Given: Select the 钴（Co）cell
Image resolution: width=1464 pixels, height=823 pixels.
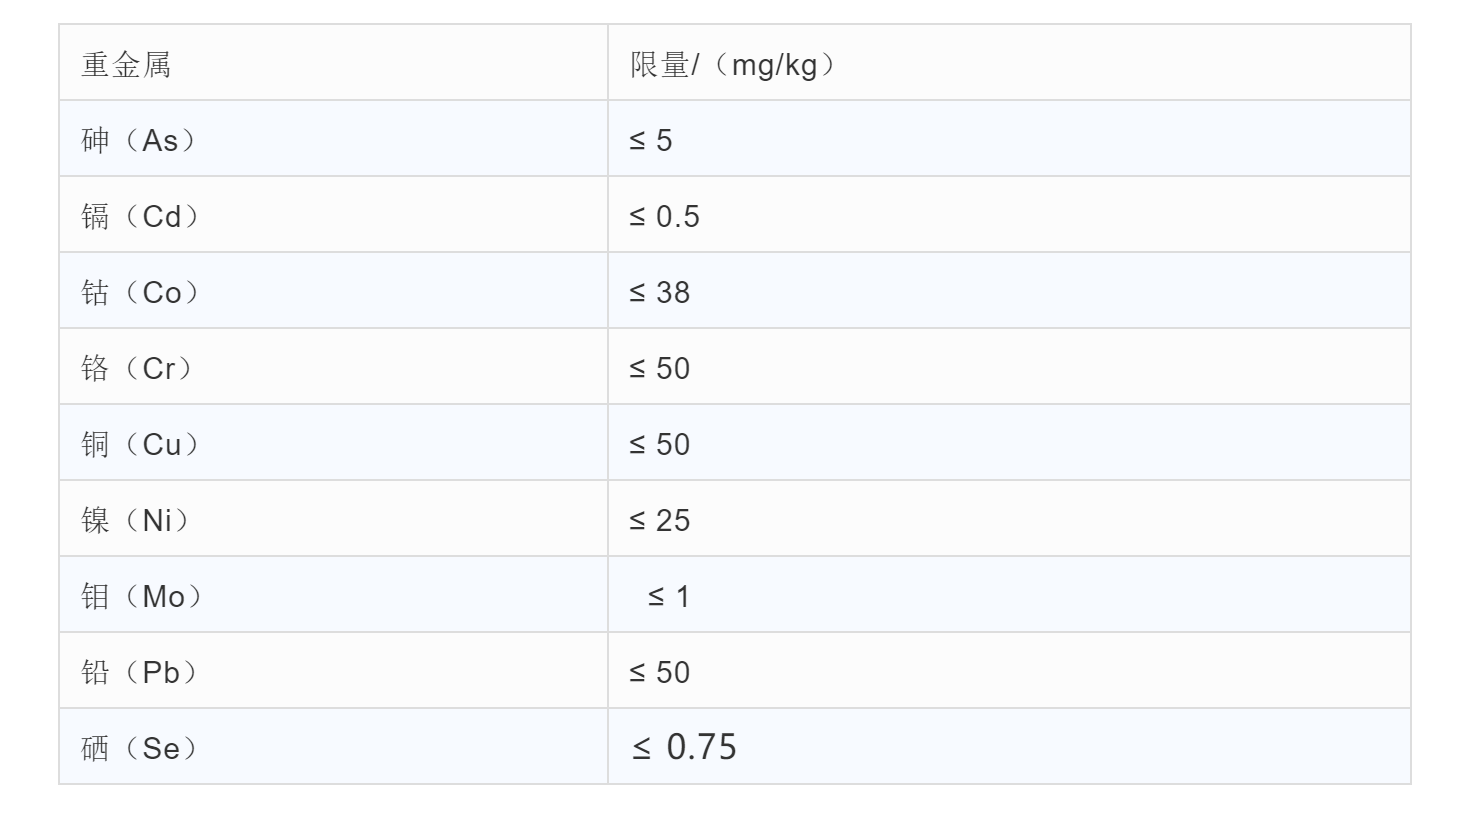Looking at the screenshot, I should tap(140, 293).
